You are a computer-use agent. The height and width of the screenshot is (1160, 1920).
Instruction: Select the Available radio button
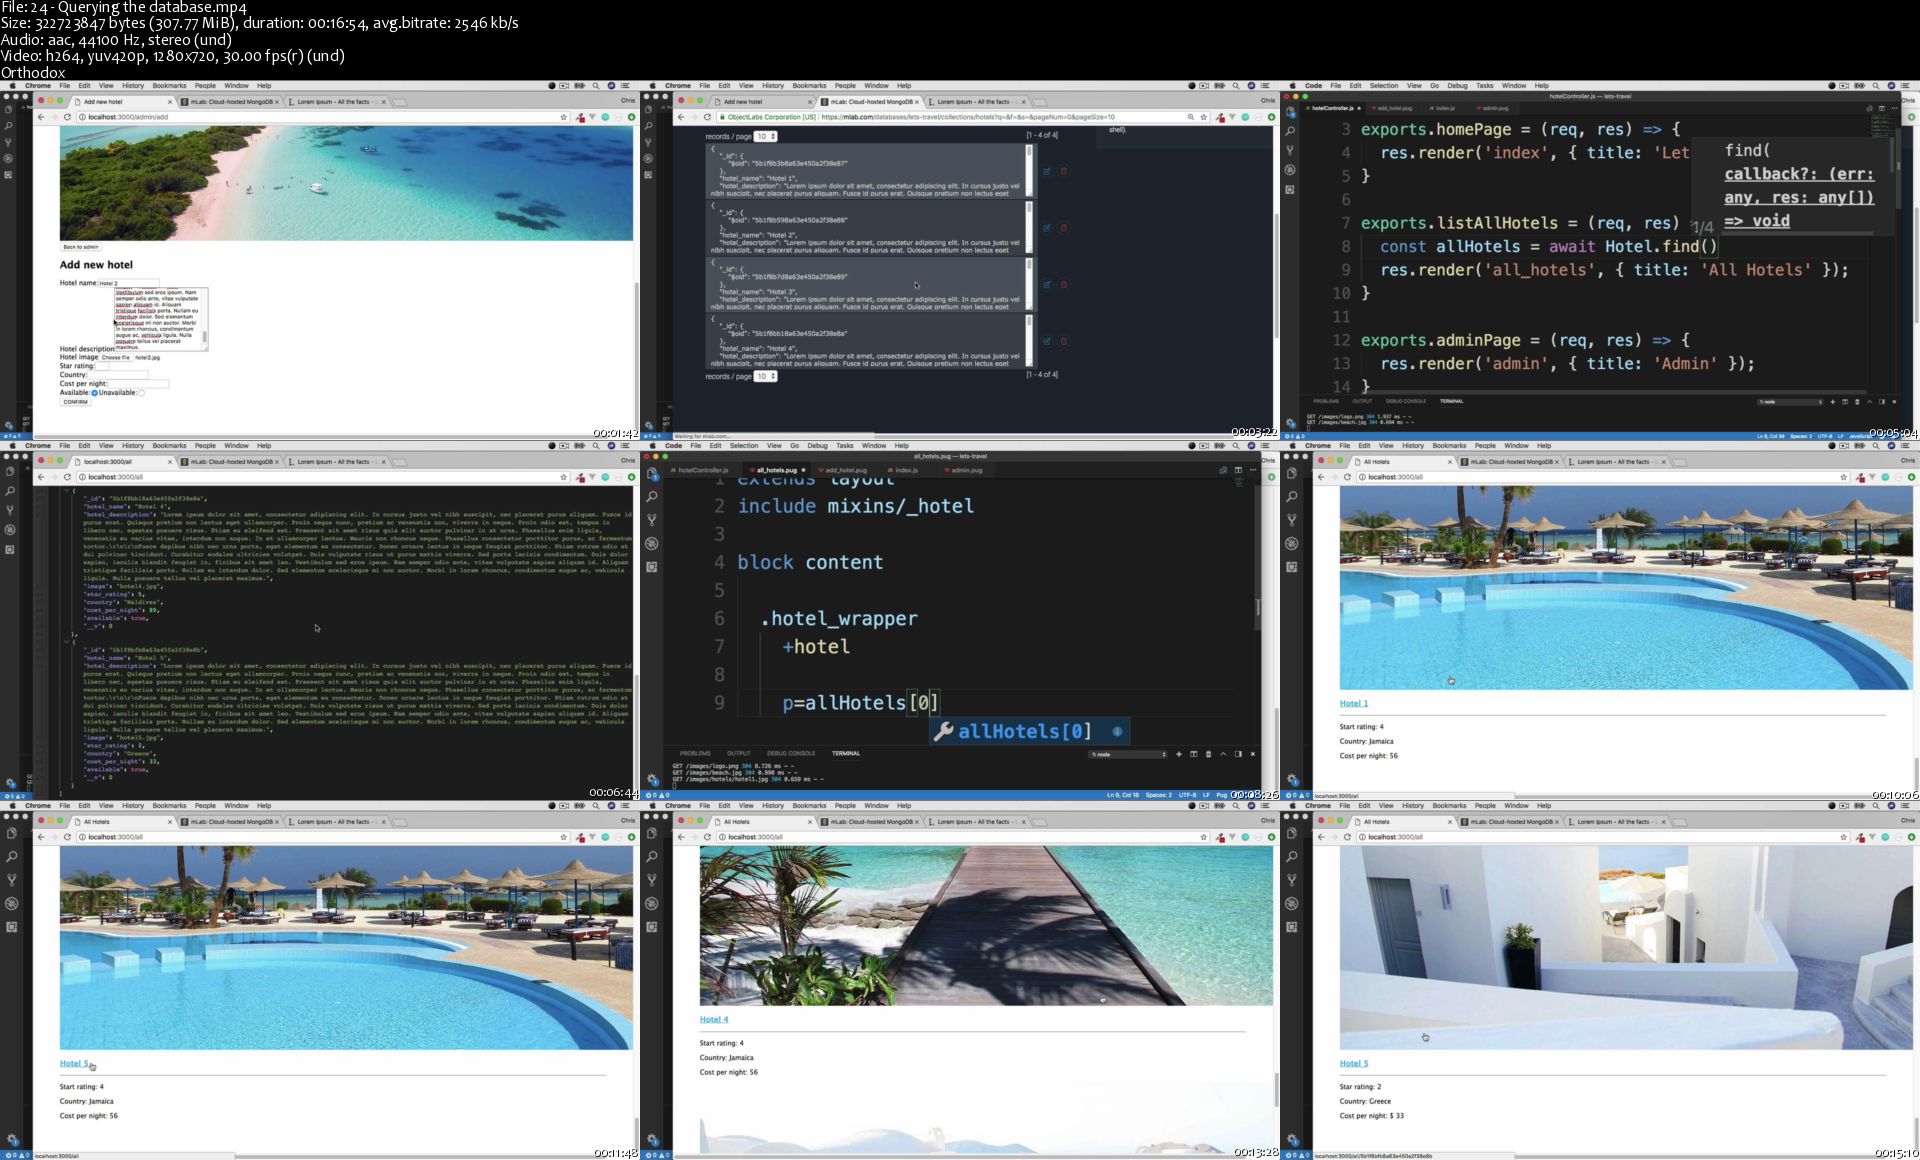pos(95,393)
